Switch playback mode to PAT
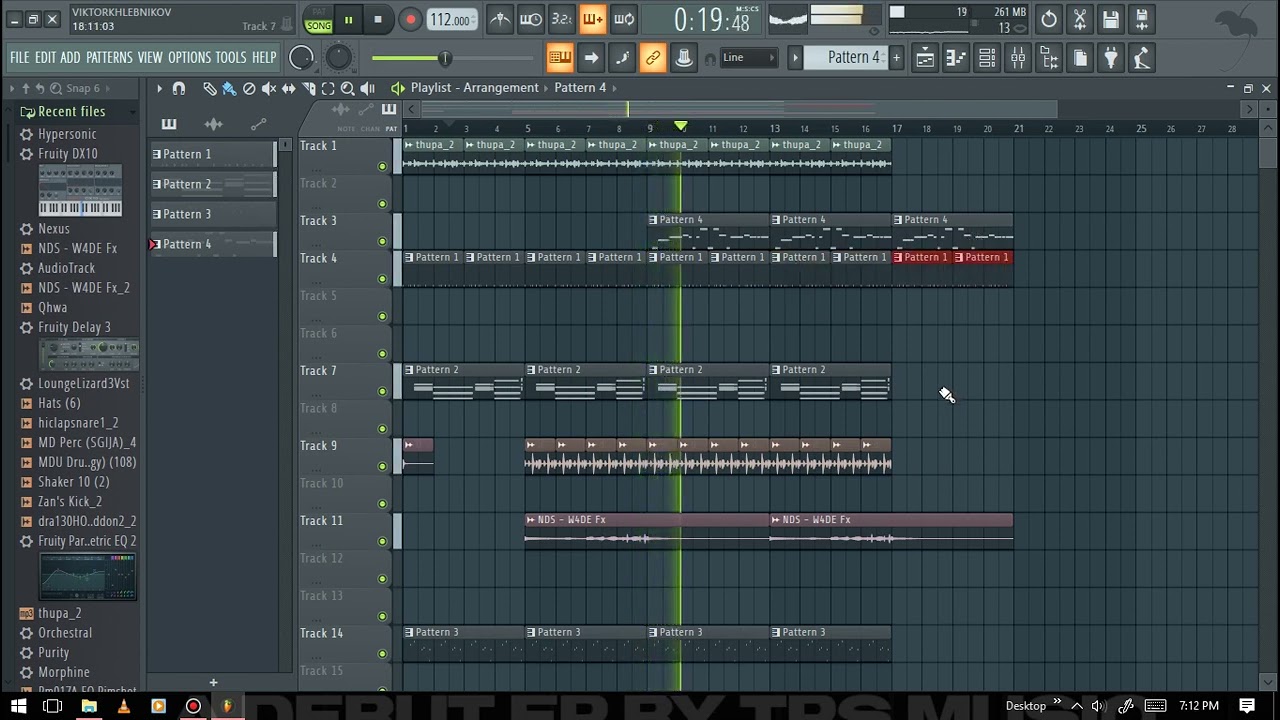Image resolution: width=1280 pixels, height=720 pixels. coord(319,12)
